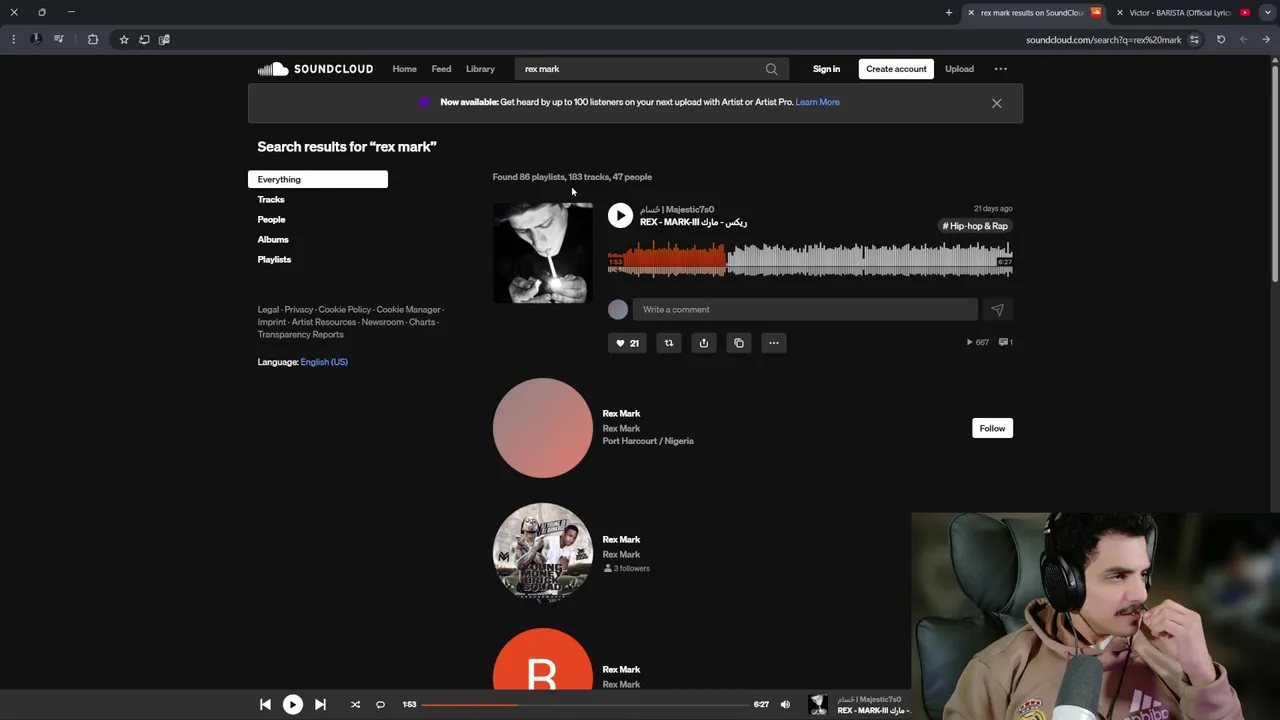
Task: Filter results by Playlists
Action: [274, 259]
